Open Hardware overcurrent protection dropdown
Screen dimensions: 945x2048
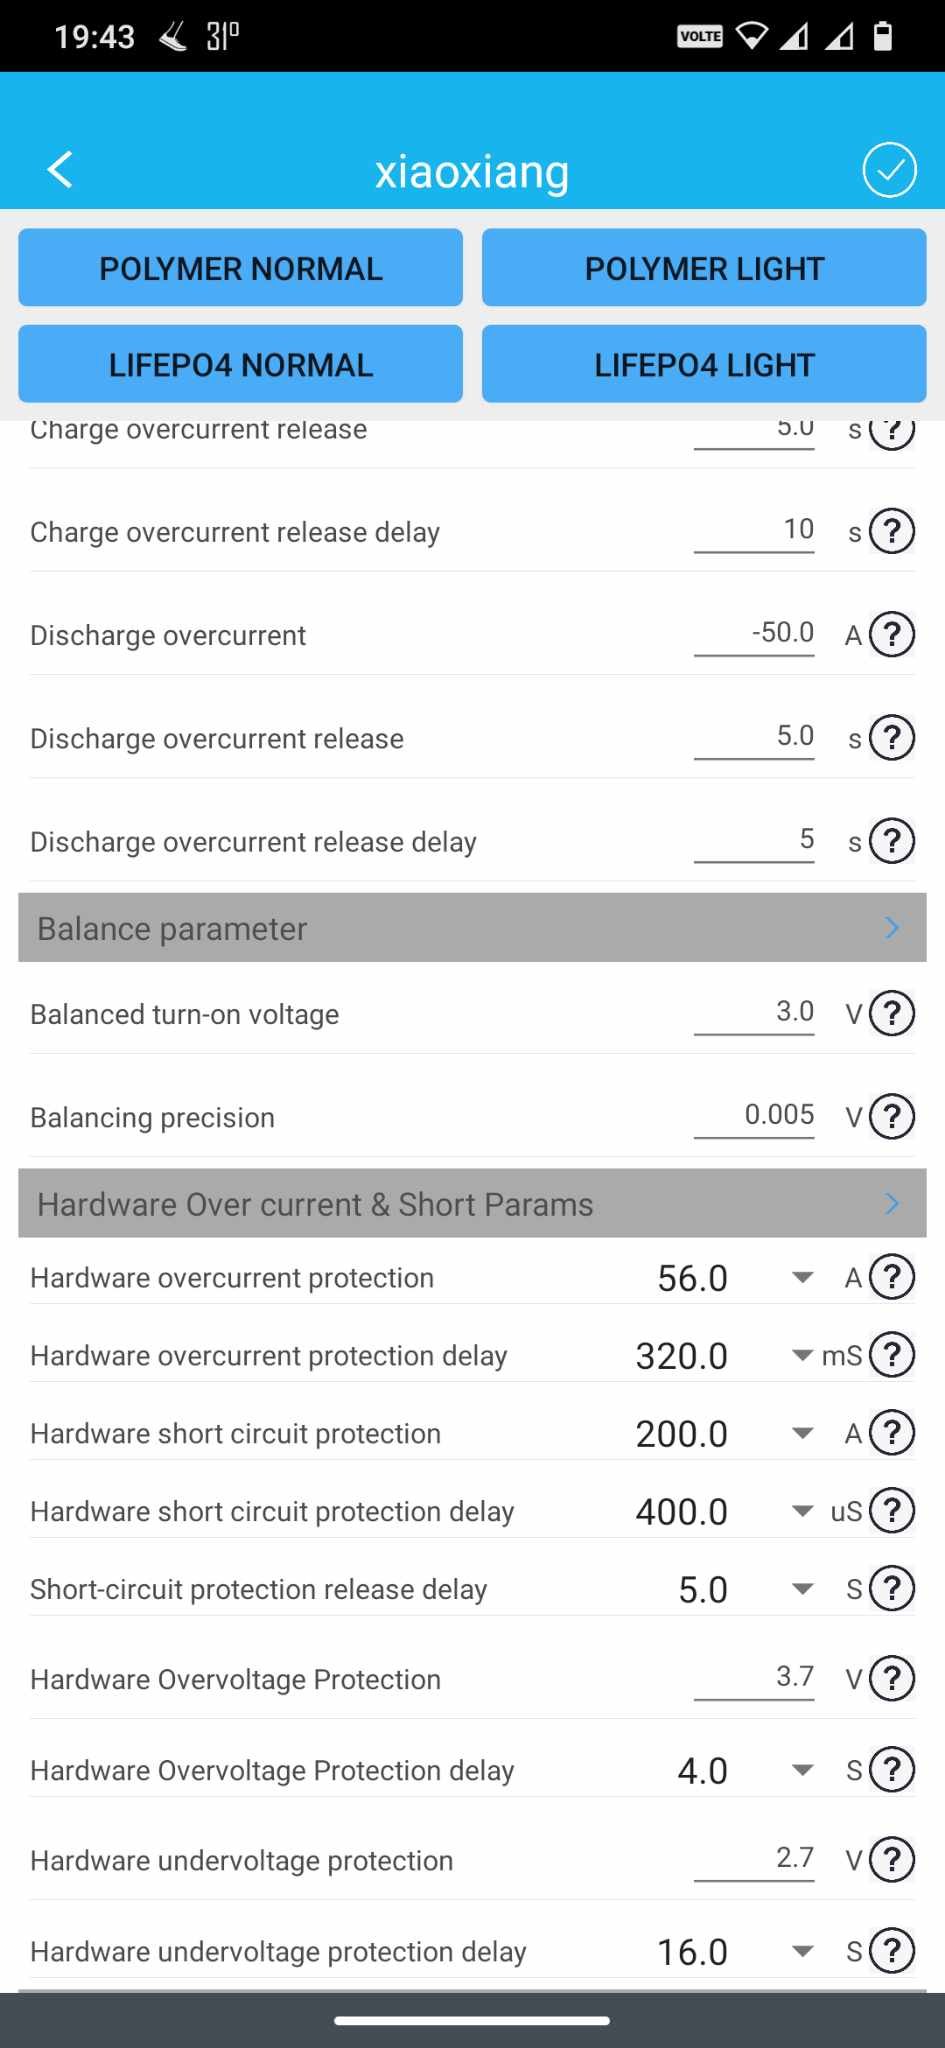click(801, 1277)
